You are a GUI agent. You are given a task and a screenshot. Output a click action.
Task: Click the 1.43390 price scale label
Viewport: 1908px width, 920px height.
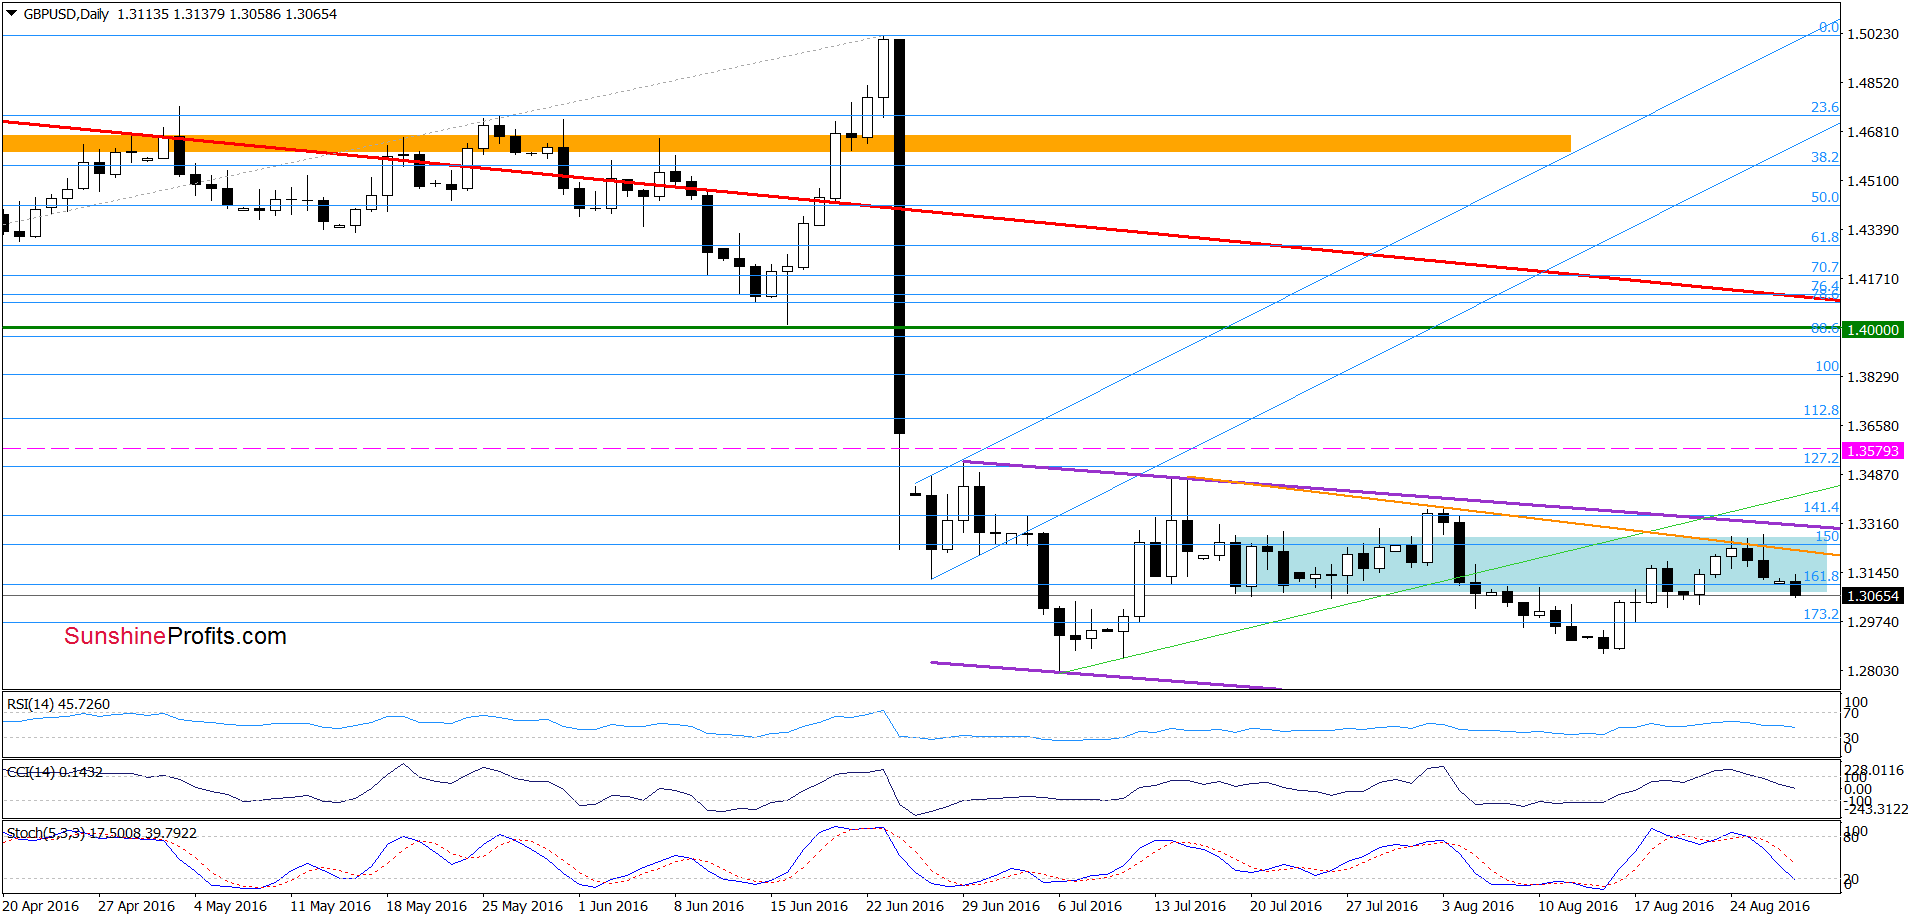(x=1872, y=230)
